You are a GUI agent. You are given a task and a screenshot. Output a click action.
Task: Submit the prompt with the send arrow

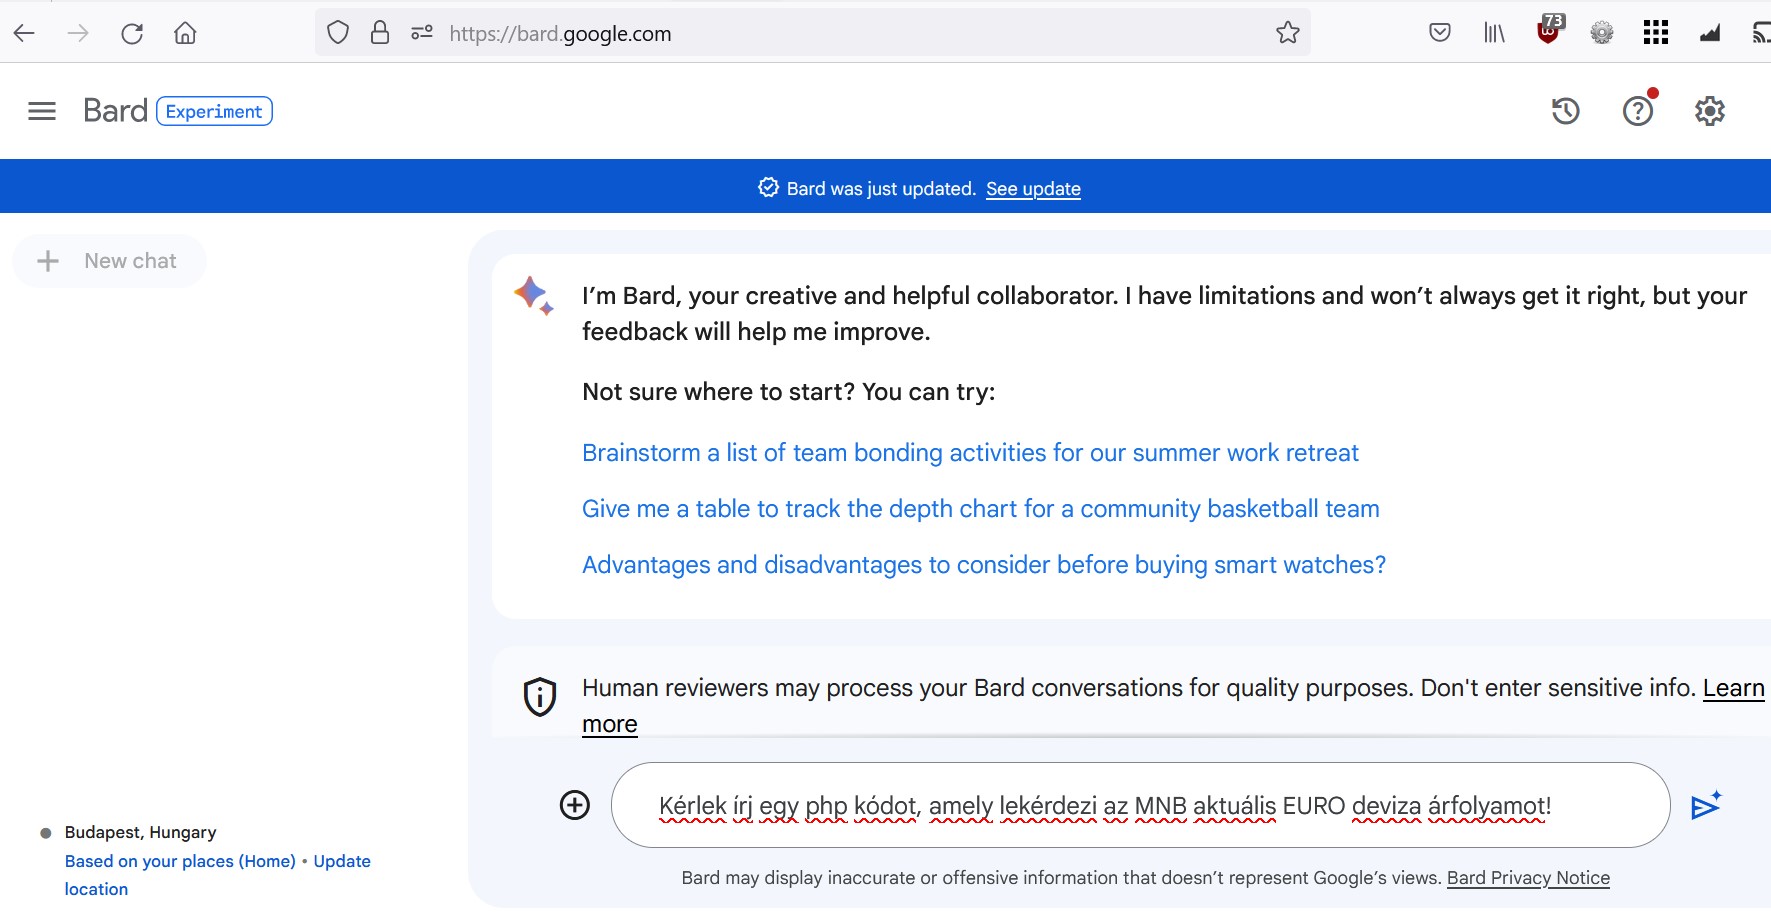click(1706, 805)
